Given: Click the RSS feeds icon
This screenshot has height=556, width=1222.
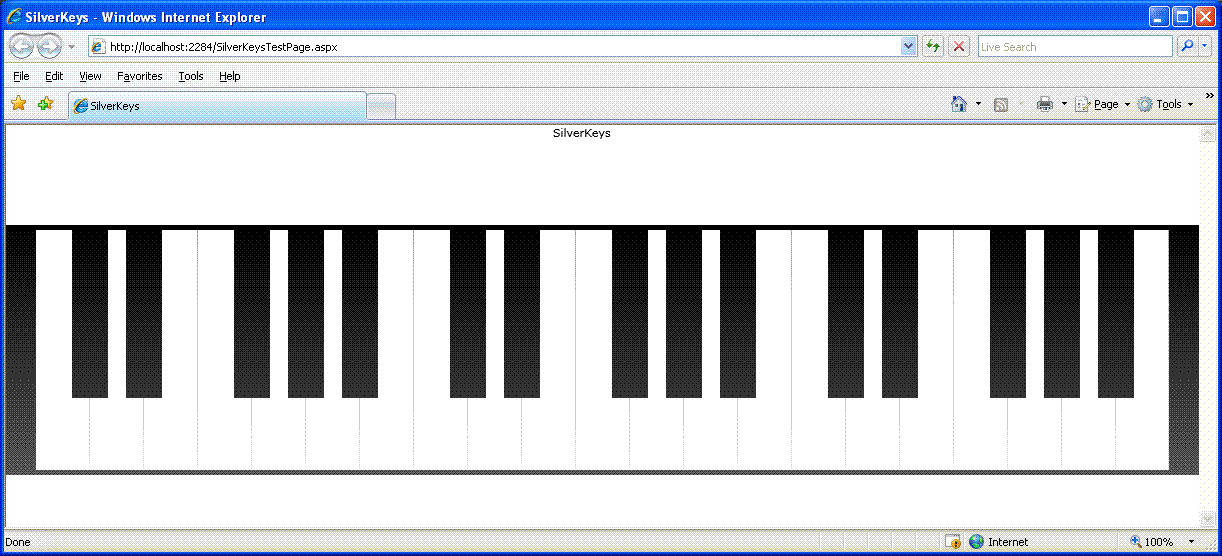Looking at the screenshot, I should click(x=1001, y=104).
